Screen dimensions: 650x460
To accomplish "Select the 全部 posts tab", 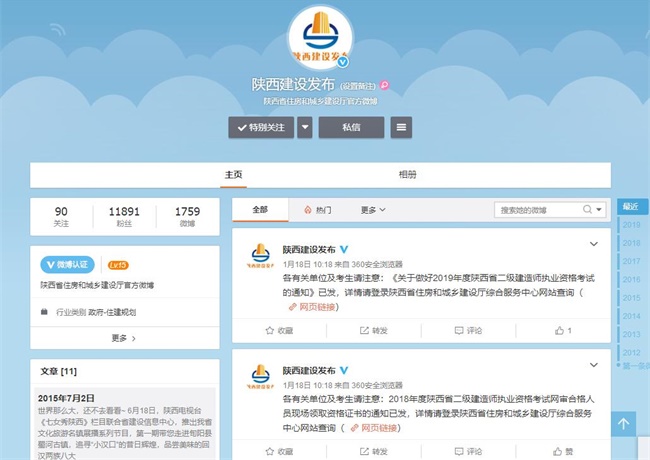I will tap(260, 210).
